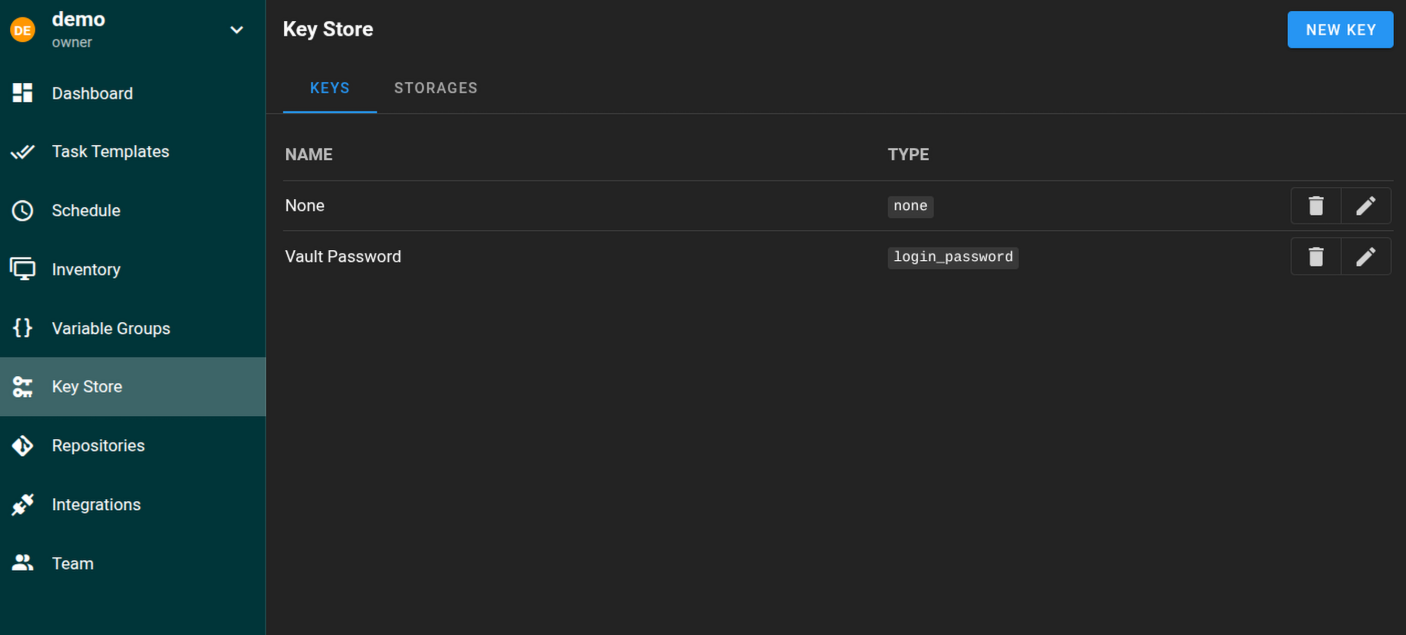Click the login_password type label
The image size is (1406, 635).
(x=953, y=257)
